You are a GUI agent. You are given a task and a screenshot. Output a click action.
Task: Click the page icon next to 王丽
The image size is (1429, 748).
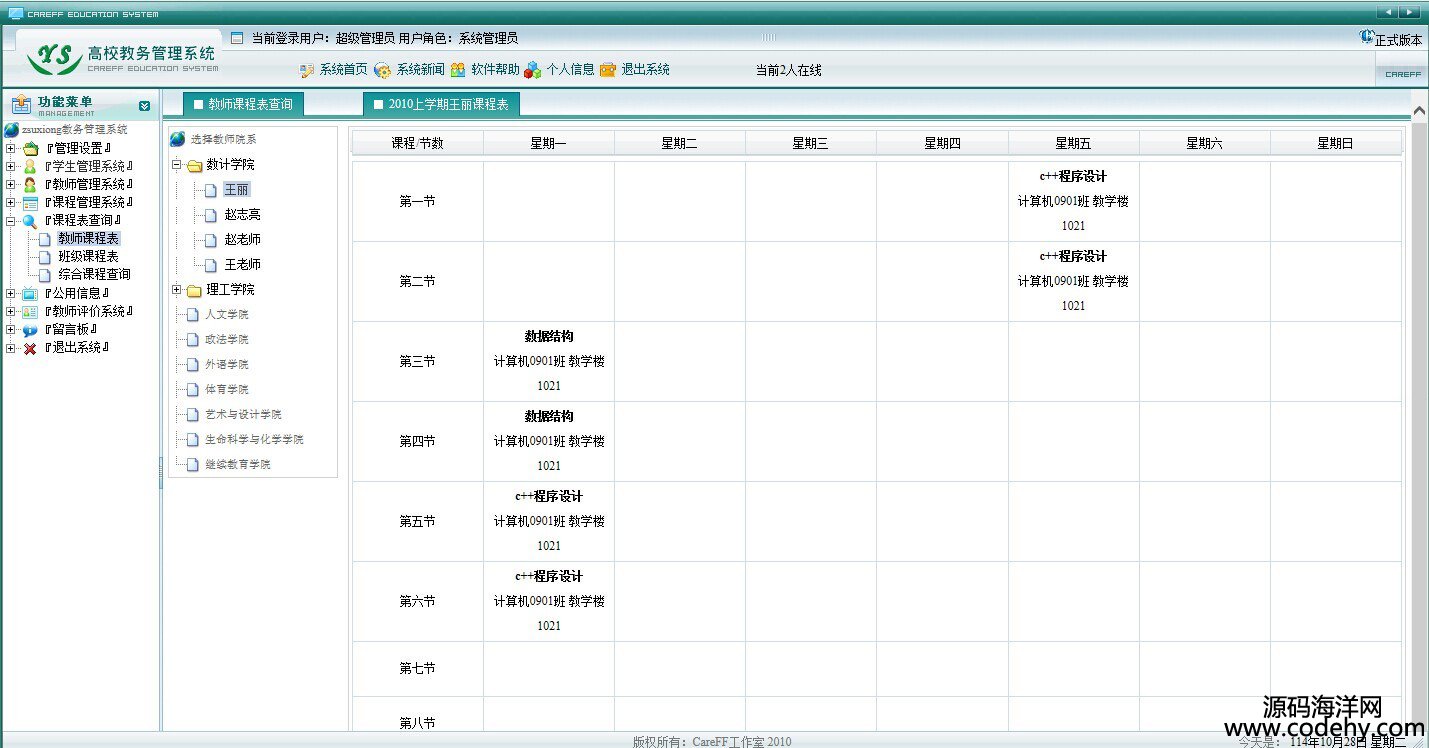click(x=210, y=190)
